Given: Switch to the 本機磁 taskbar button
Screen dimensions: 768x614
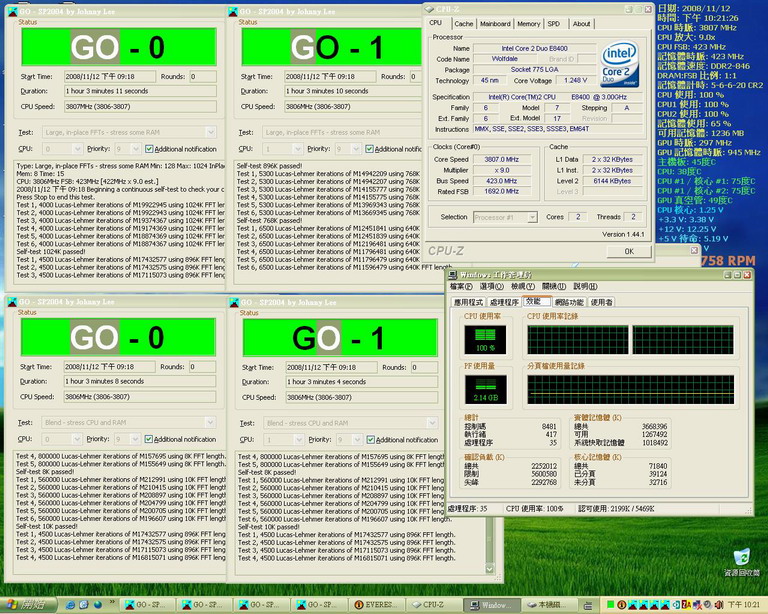Looking at the screenshot, I should (x=548, y=605).
